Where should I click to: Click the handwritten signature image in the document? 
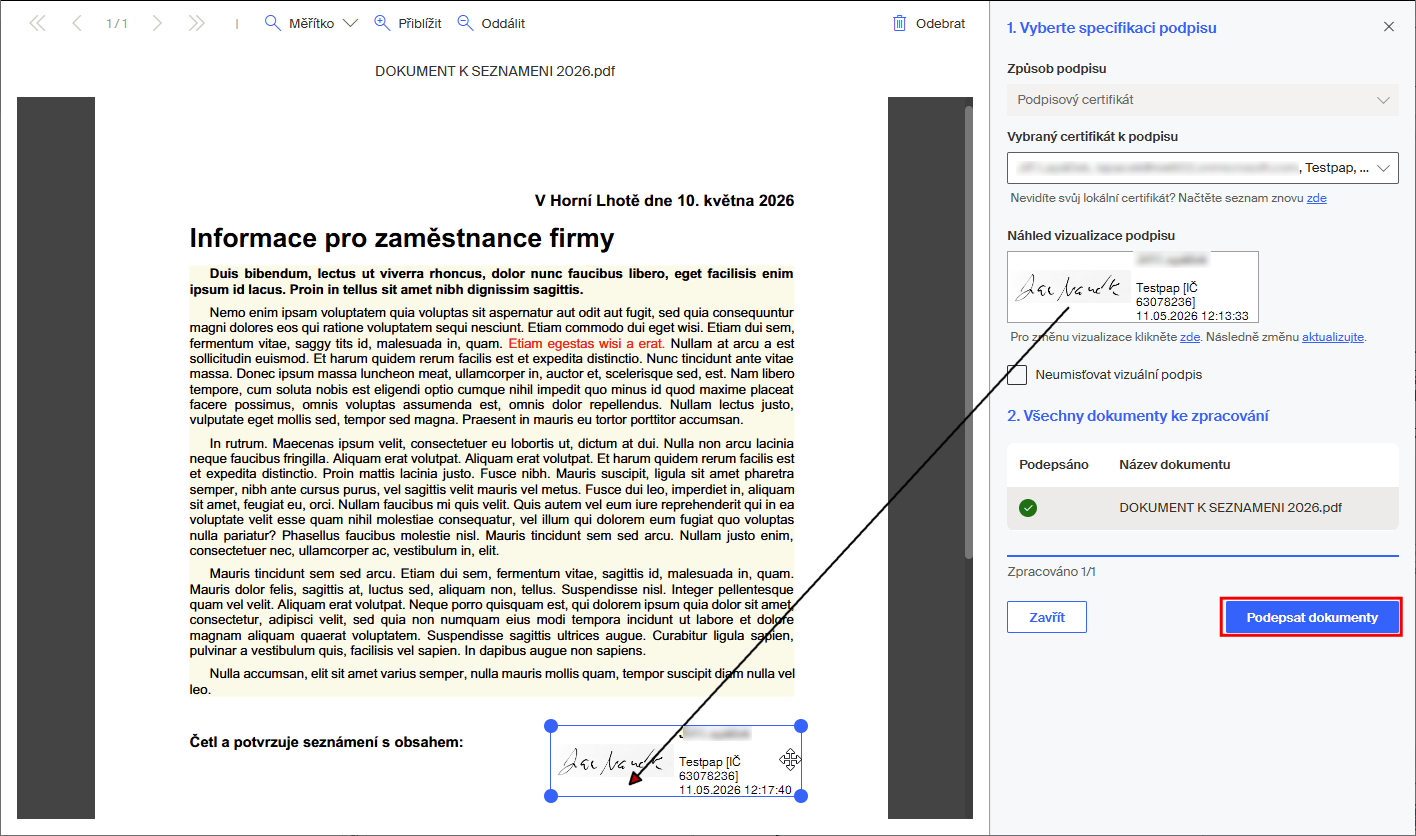point(612,762)
